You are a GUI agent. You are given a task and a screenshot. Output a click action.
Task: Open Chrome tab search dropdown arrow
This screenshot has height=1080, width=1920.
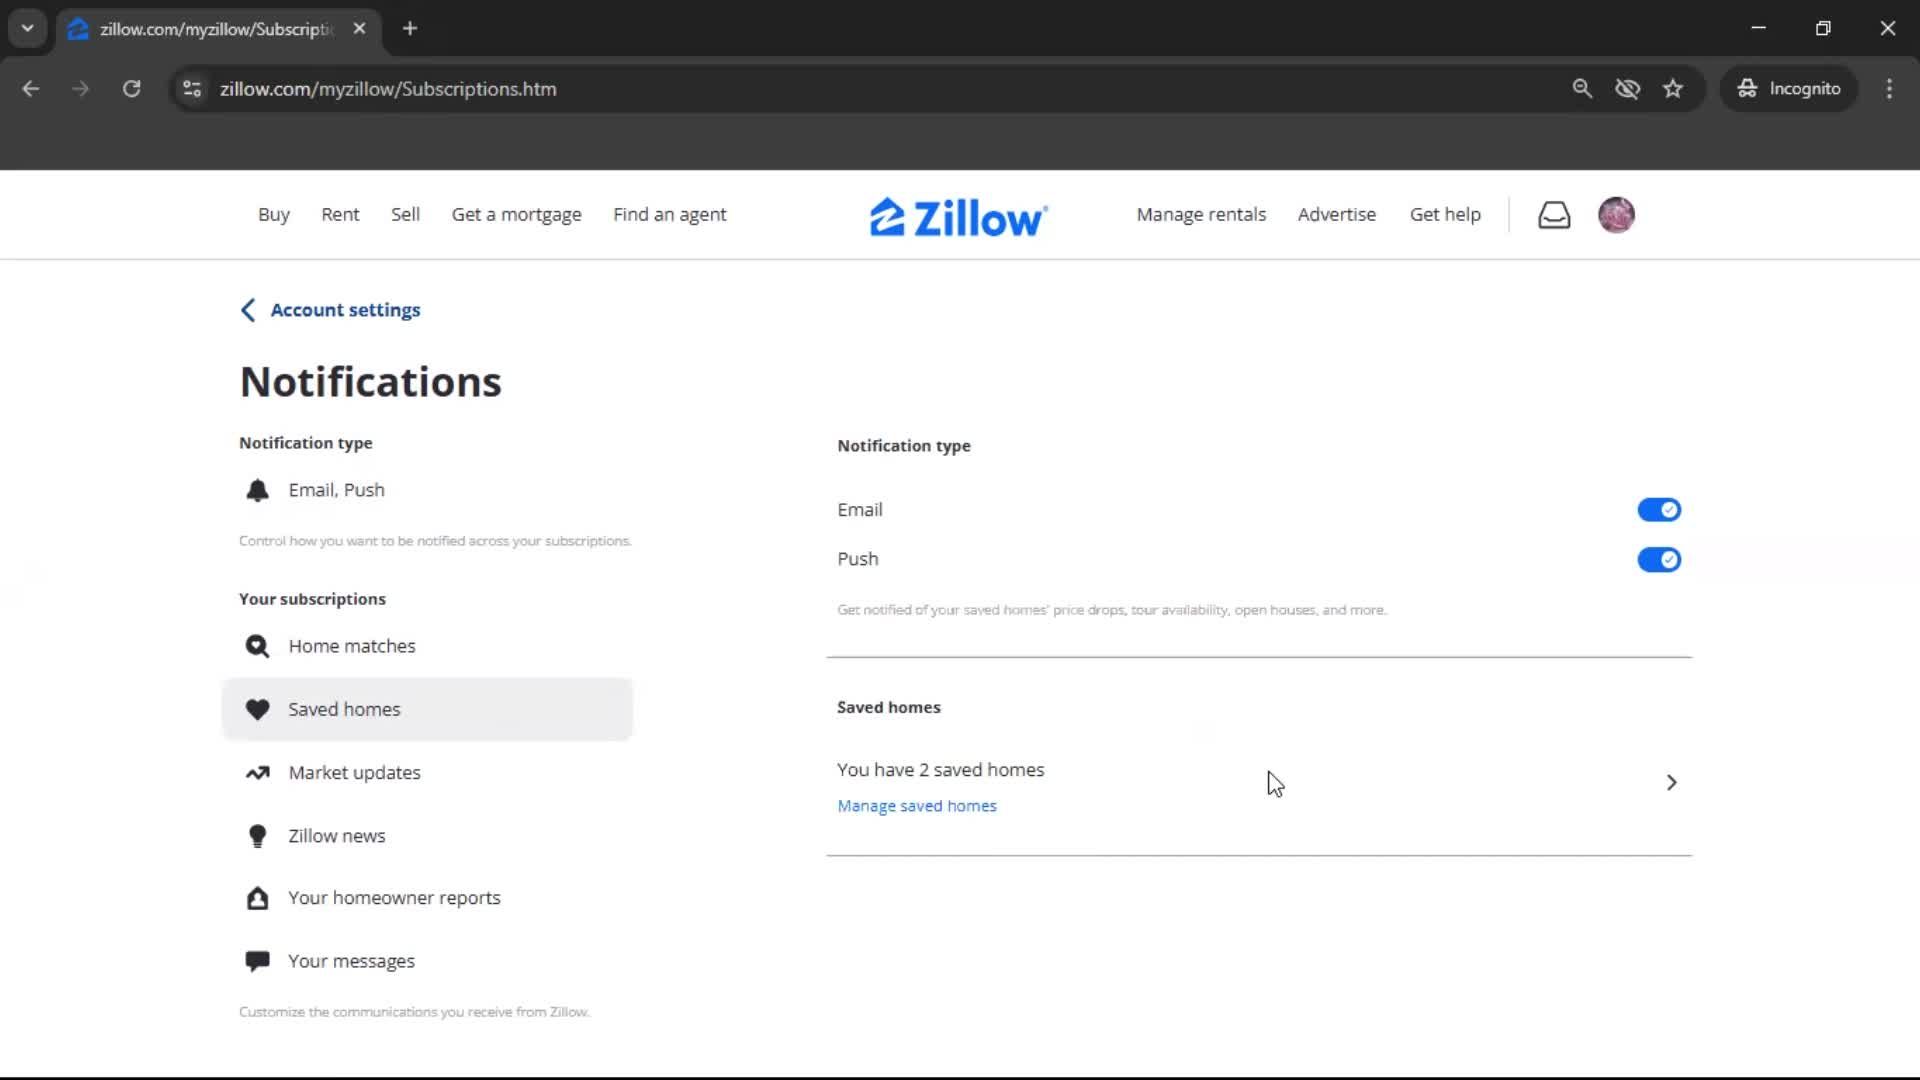coord(27,28)
